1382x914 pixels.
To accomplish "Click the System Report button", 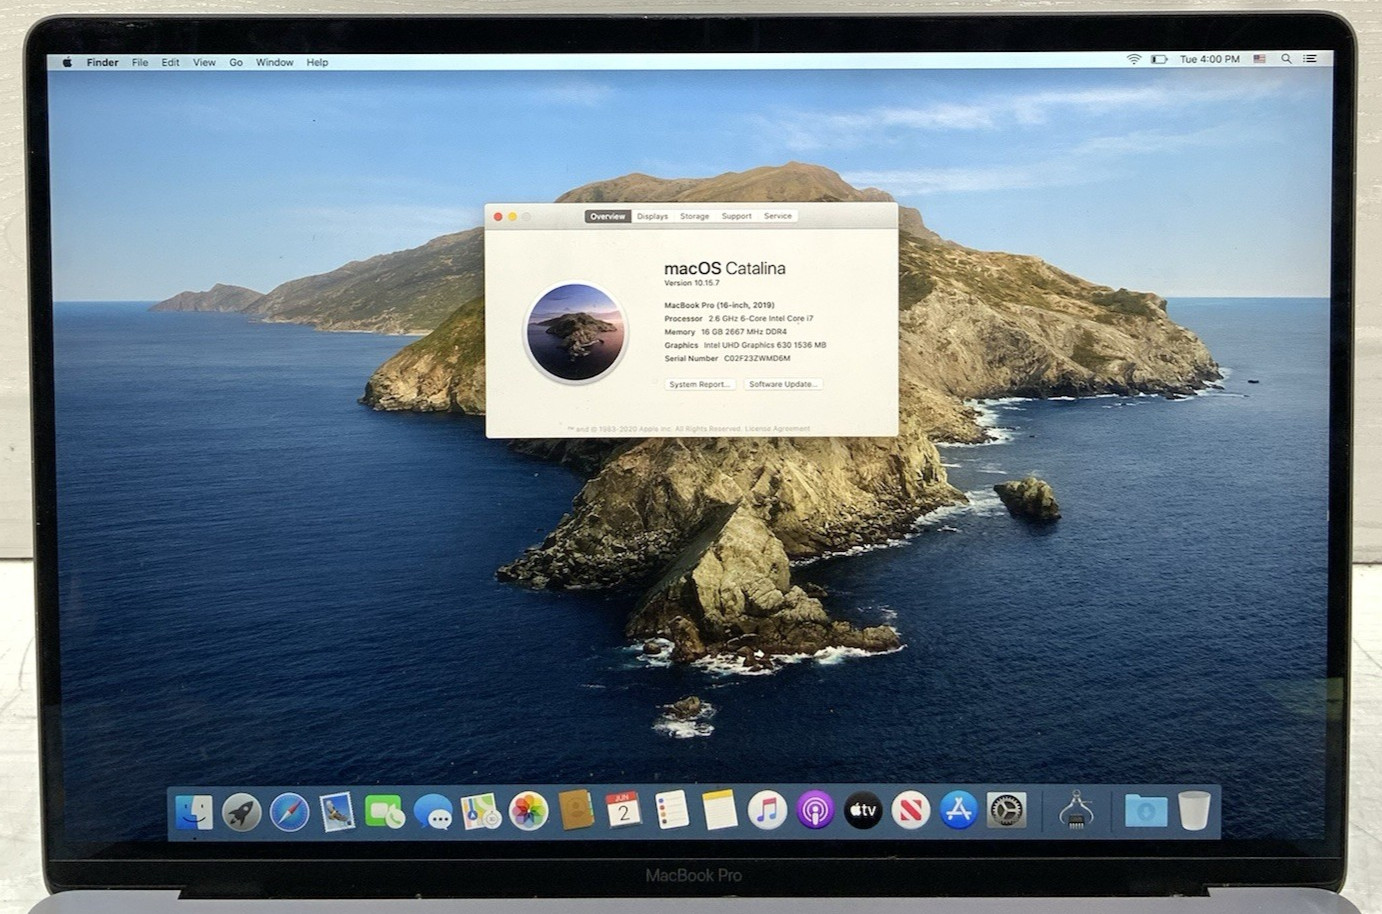I will pos(700,384).
